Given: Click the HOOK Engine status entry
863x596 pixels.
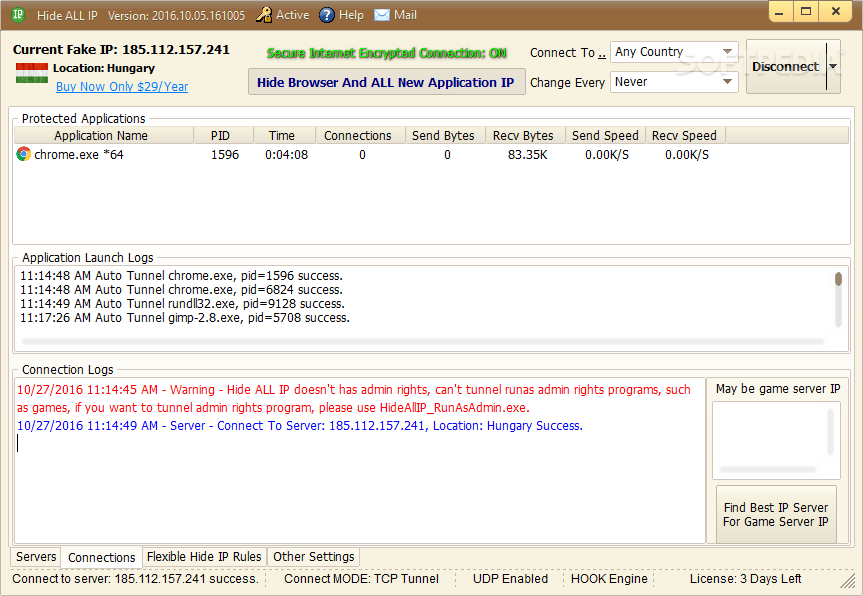Looking at the screenshot, I should click(609, 579).
